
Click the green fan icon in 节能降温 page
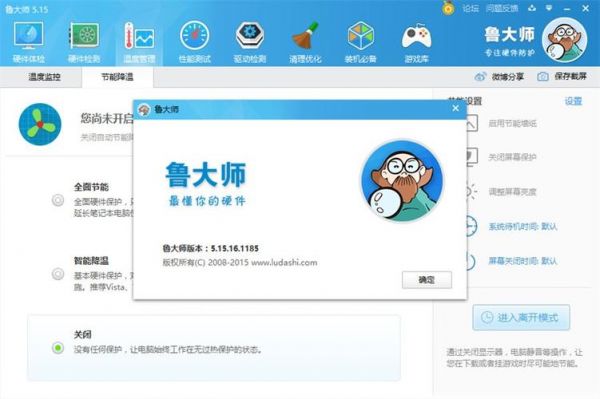(x=40, y=124)
